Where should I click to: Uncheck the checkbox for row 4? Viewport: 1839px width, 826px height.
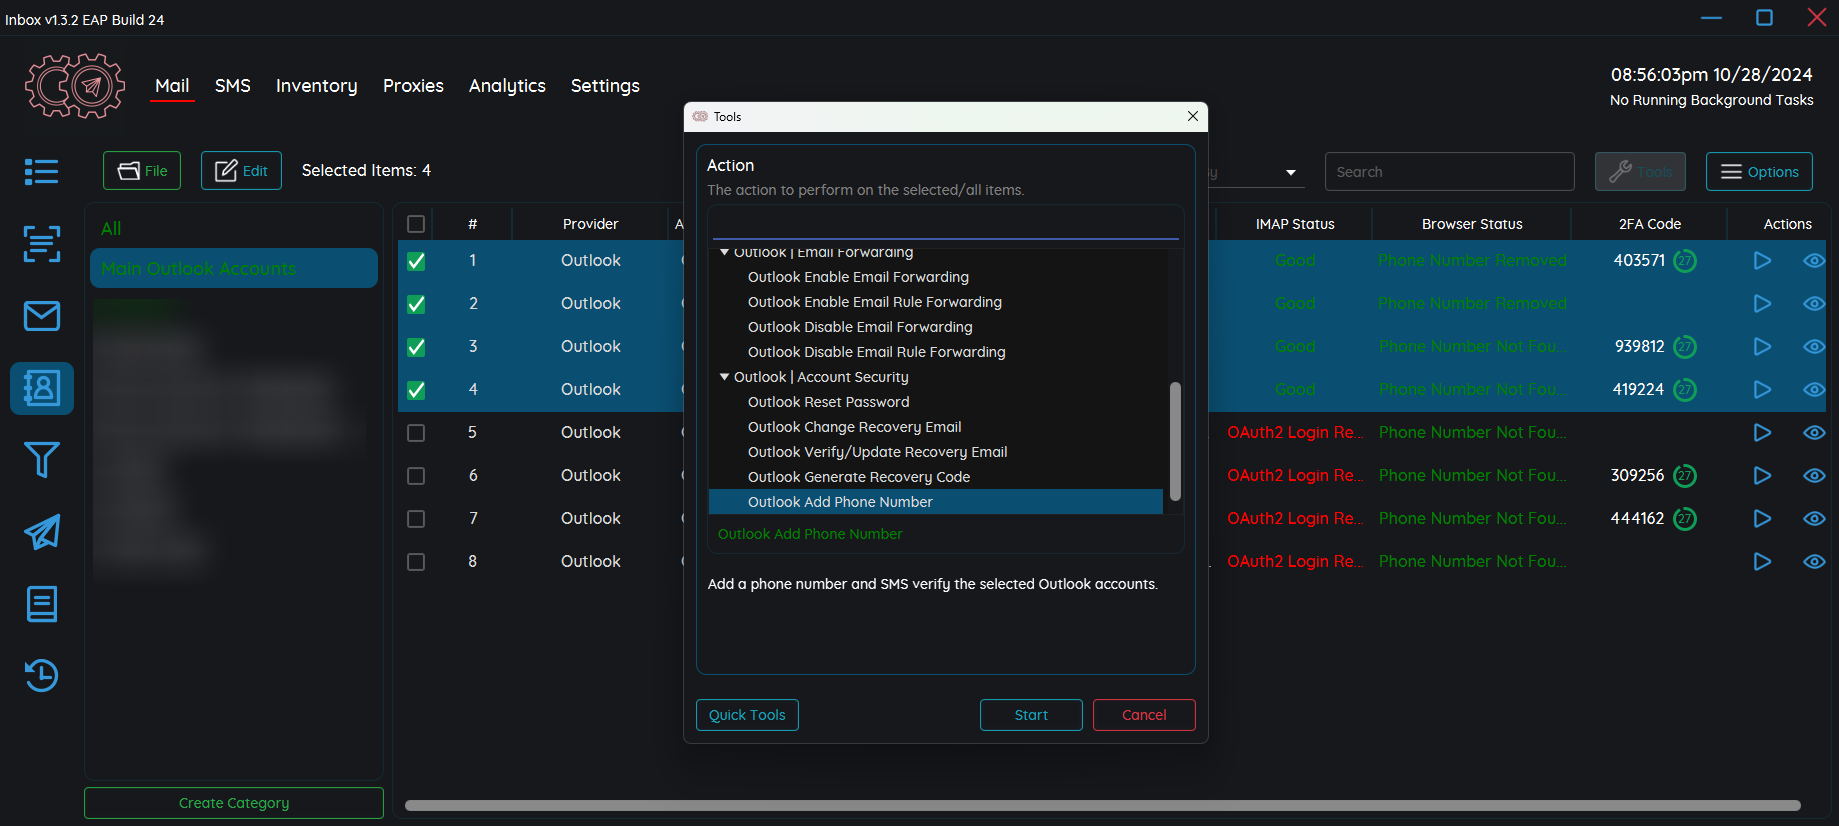tap(416, 390)
